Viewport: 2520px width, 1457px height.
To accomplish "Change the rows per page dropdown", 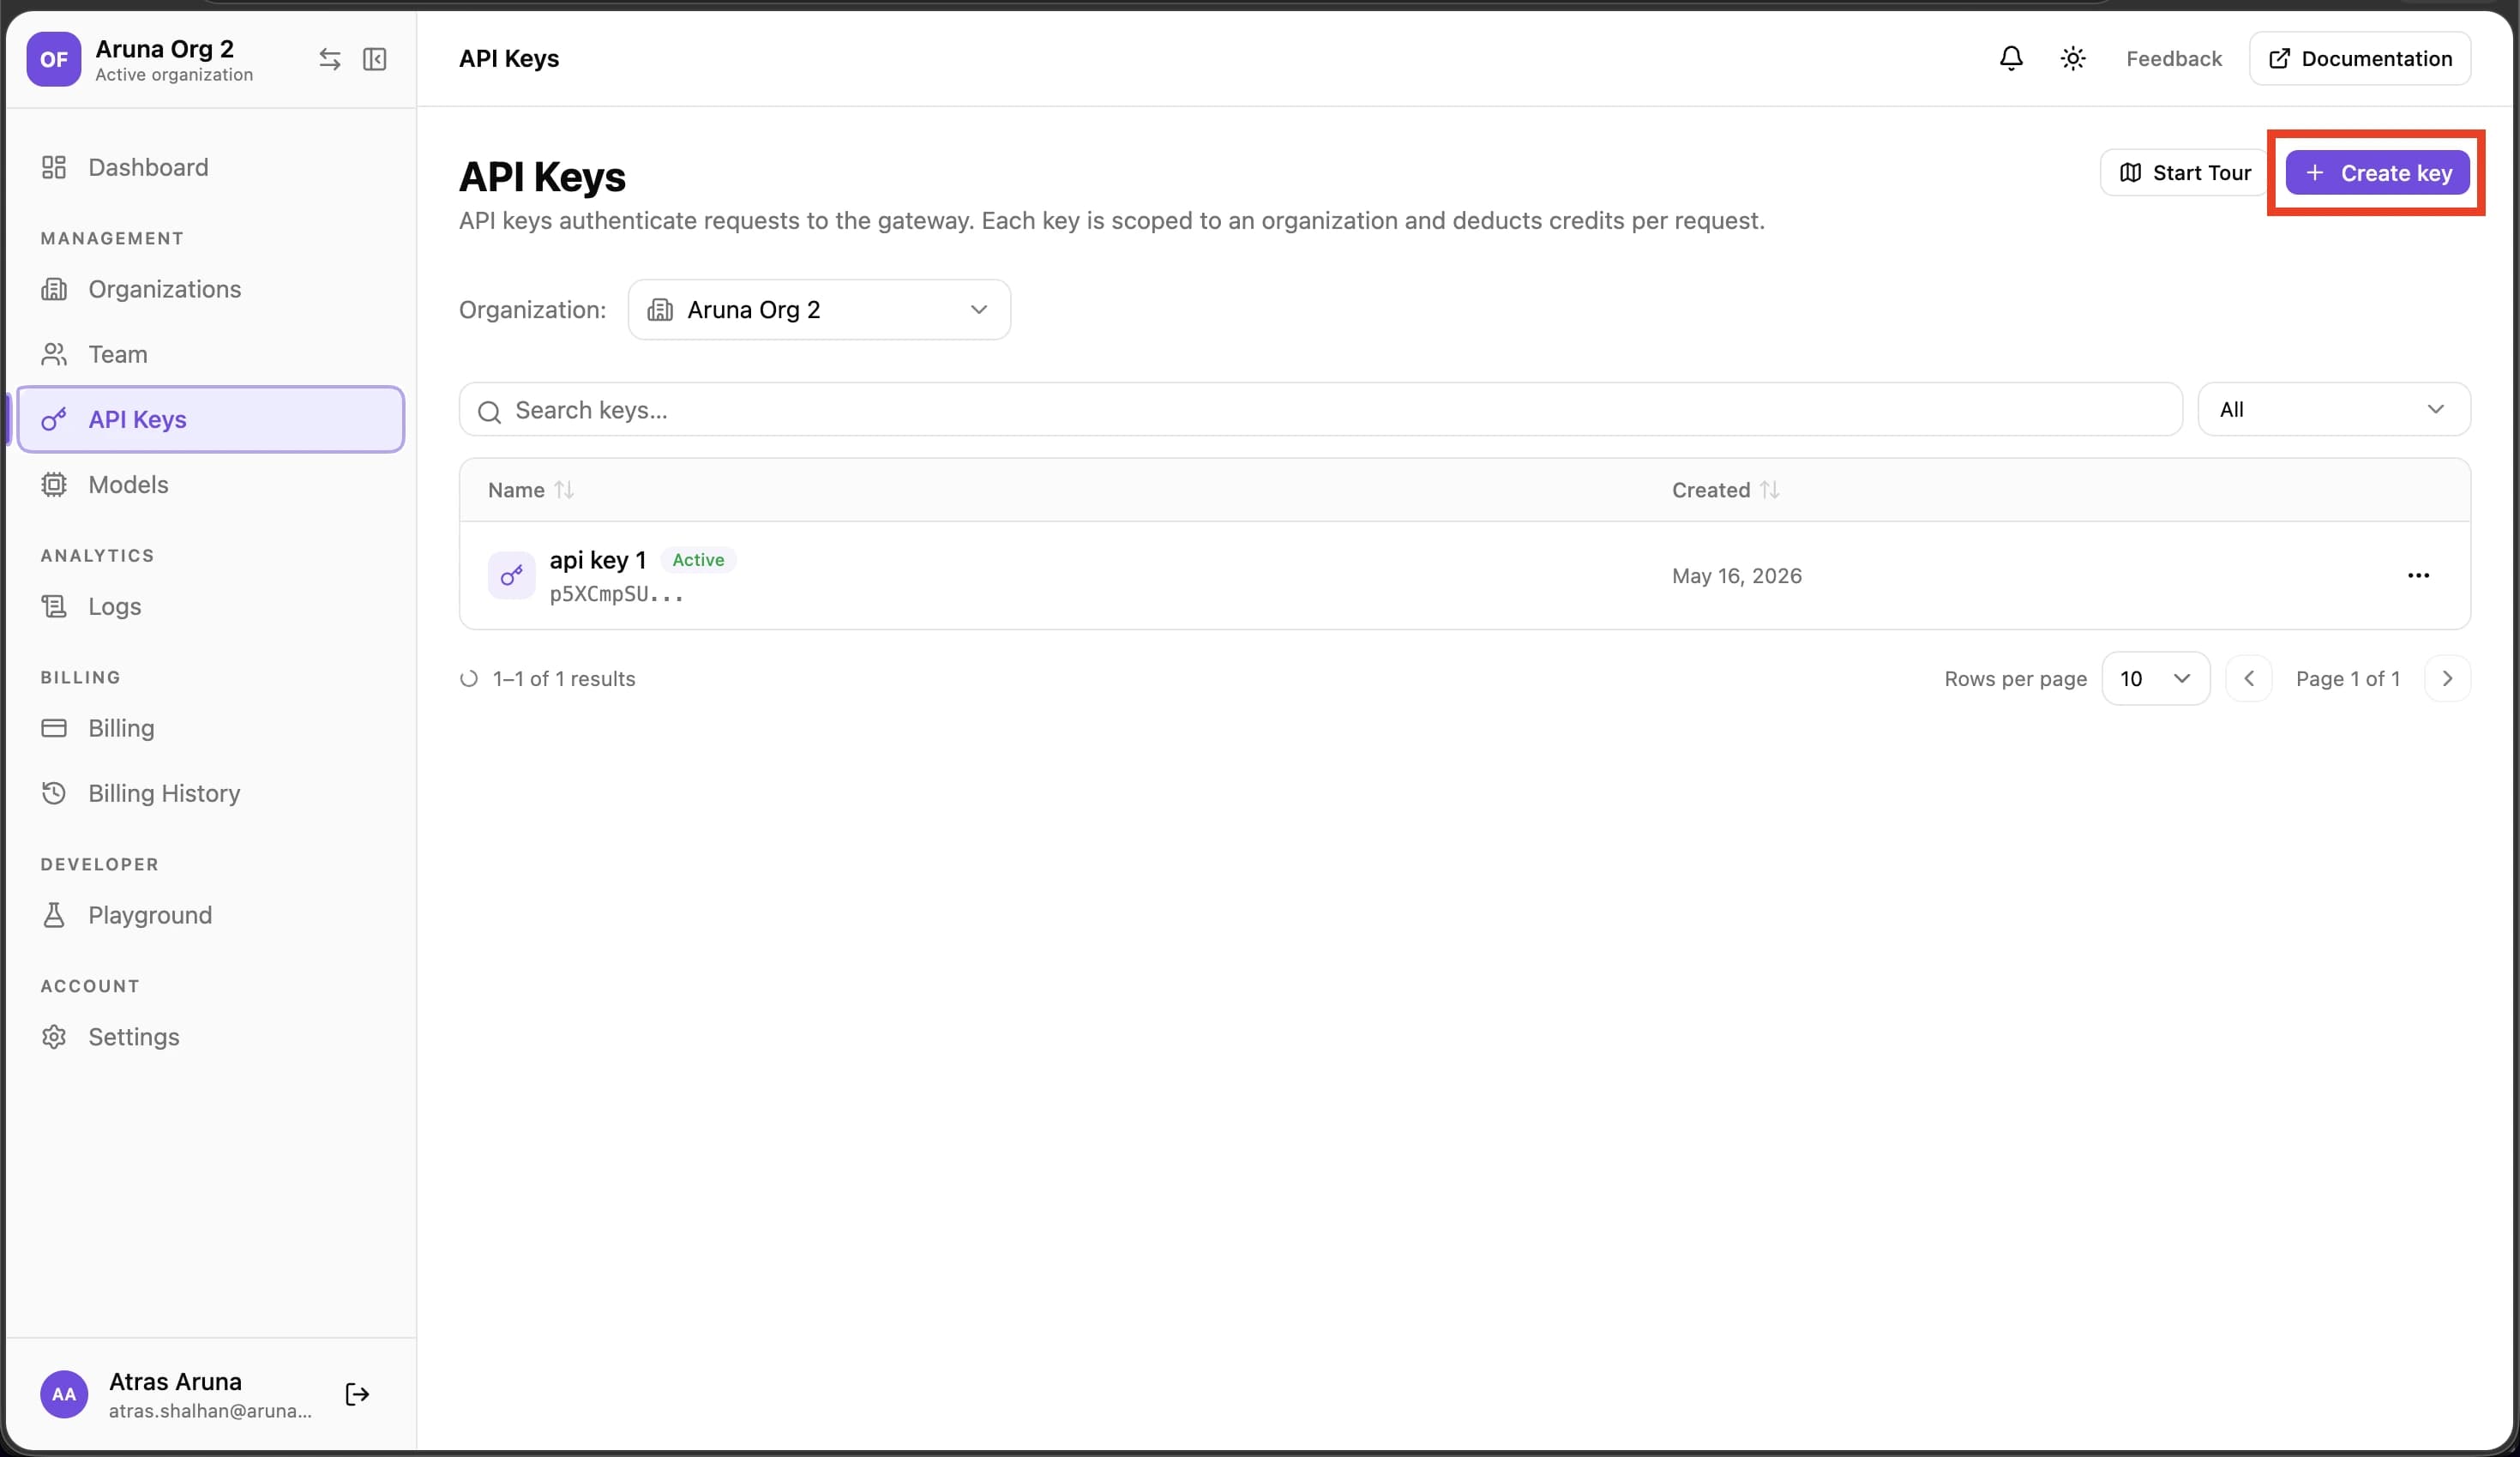I will [2155, 679].
